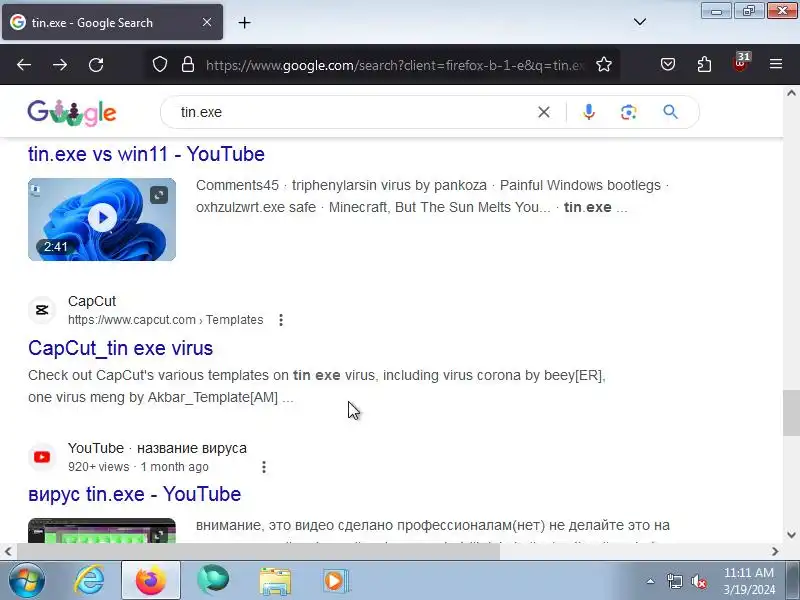The width and height of the screenshot is (800, 600).
Task: Open the green globe taskbar app
Action: (213, 581)
